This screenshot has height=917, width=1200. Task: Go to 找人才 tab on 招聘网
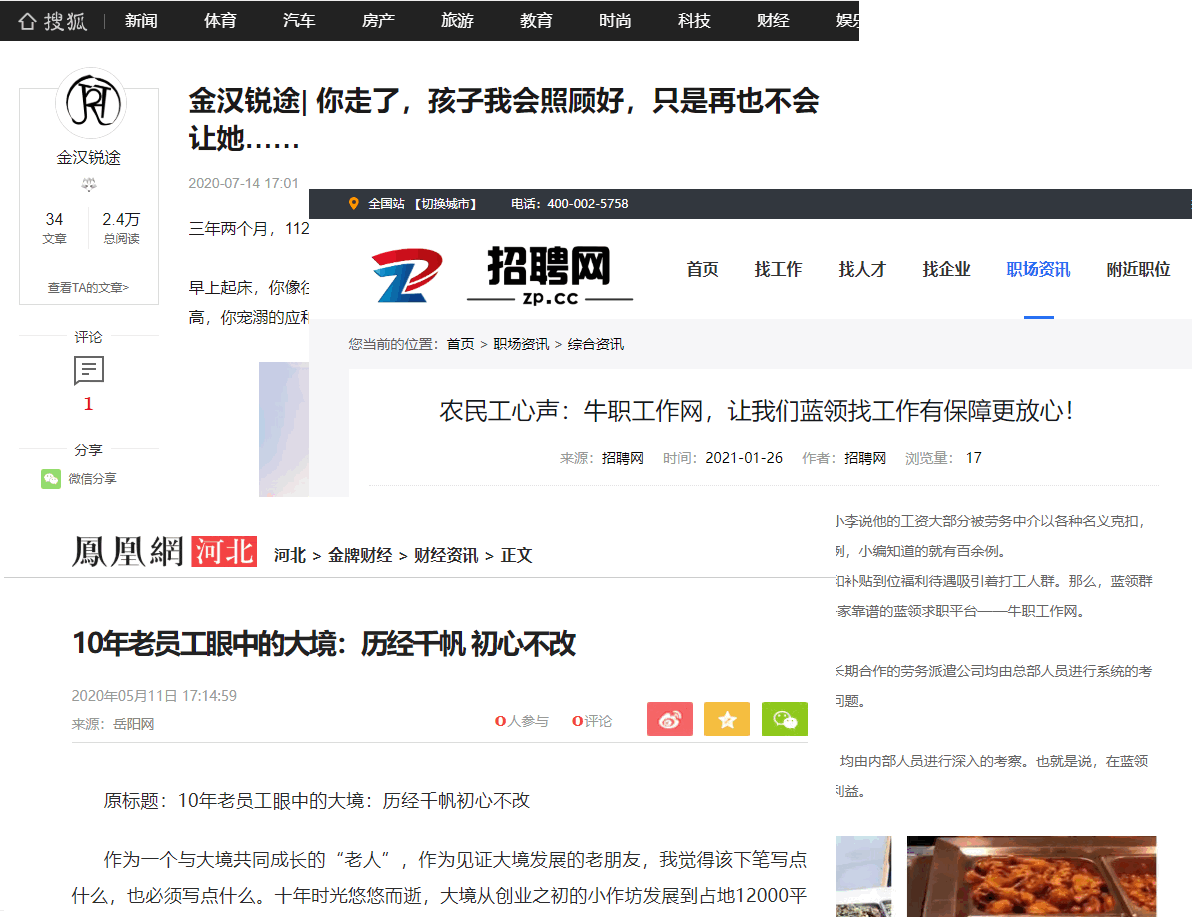click(862, 270)
